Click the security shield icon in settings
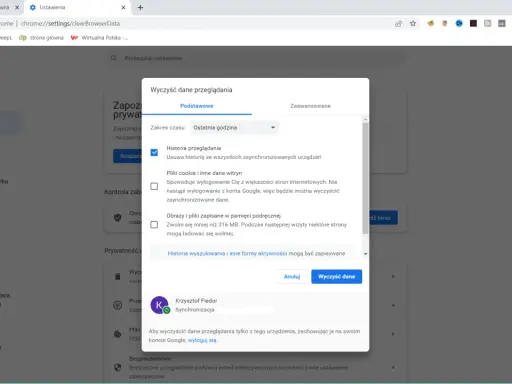 [x=117, y=218]
